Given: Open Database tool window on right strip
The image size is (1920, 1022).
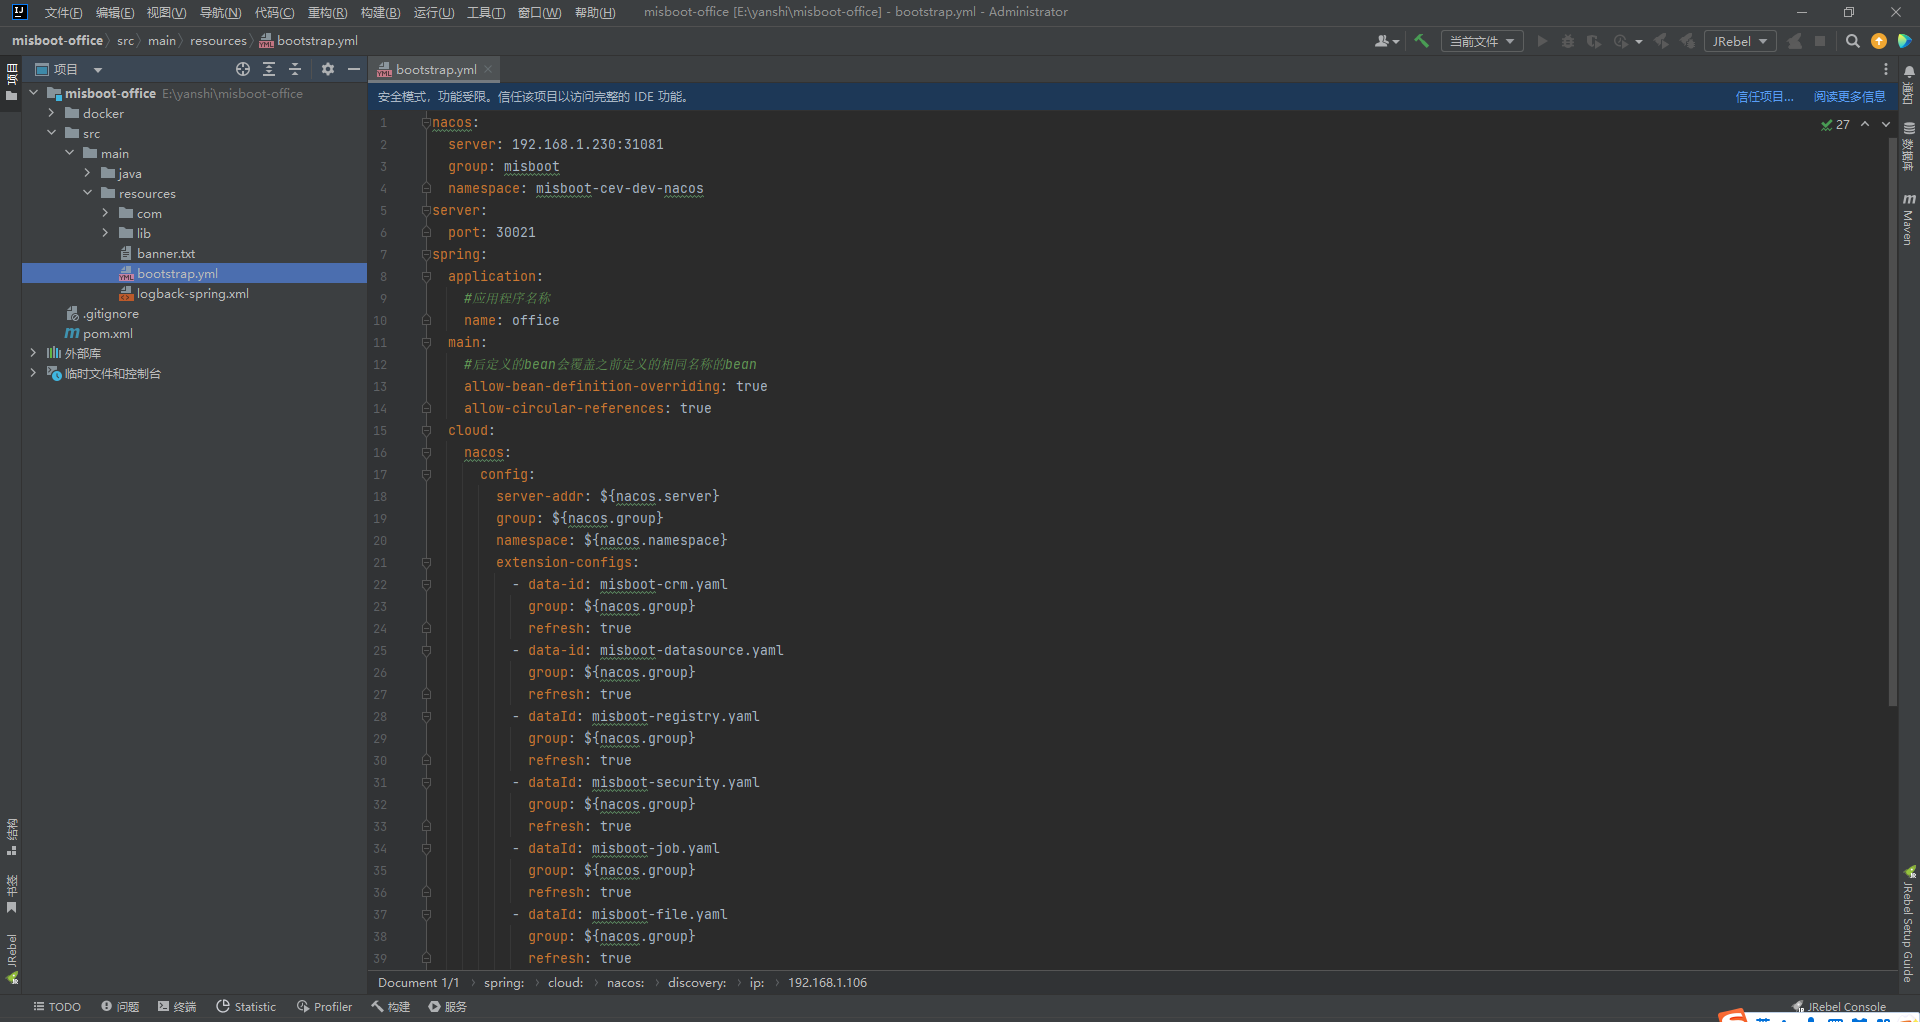Looking at the screenshot, I should [x=1909, y=145].
